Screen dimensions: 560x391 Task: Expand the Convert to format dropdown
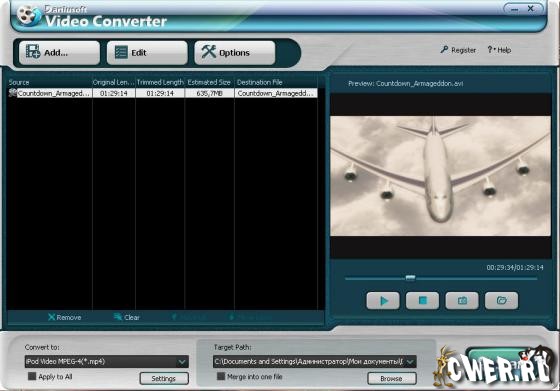(182, 362)
